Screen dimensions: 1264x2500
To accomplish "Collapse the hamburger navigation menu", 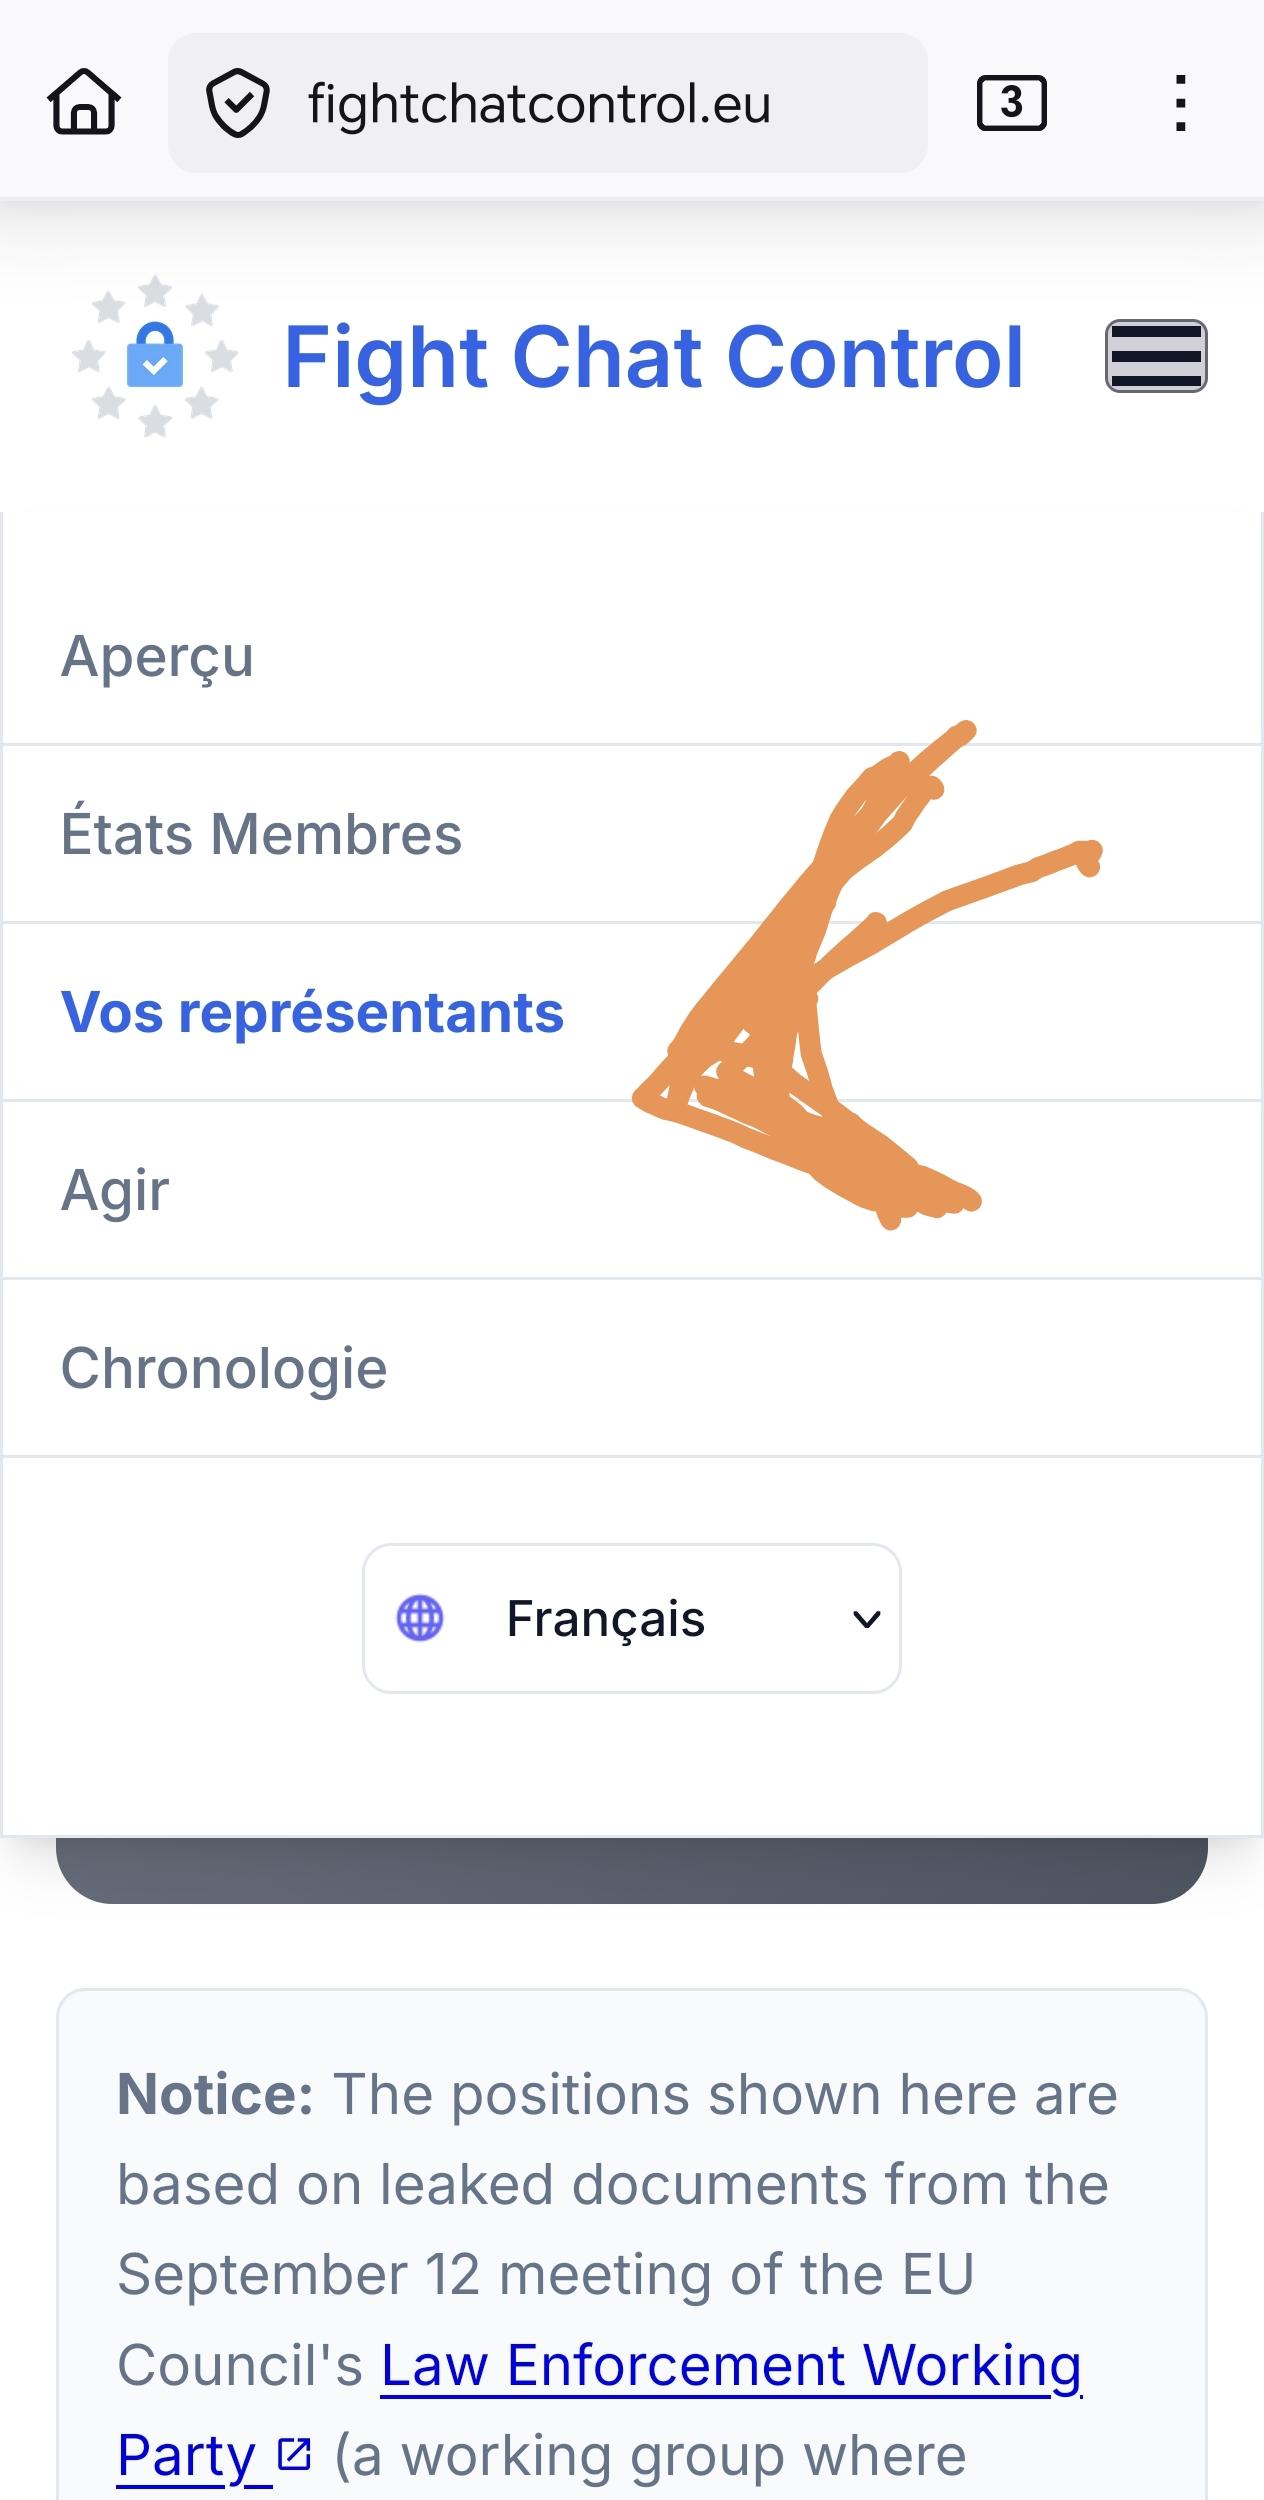I will [x=1155, y=356].
